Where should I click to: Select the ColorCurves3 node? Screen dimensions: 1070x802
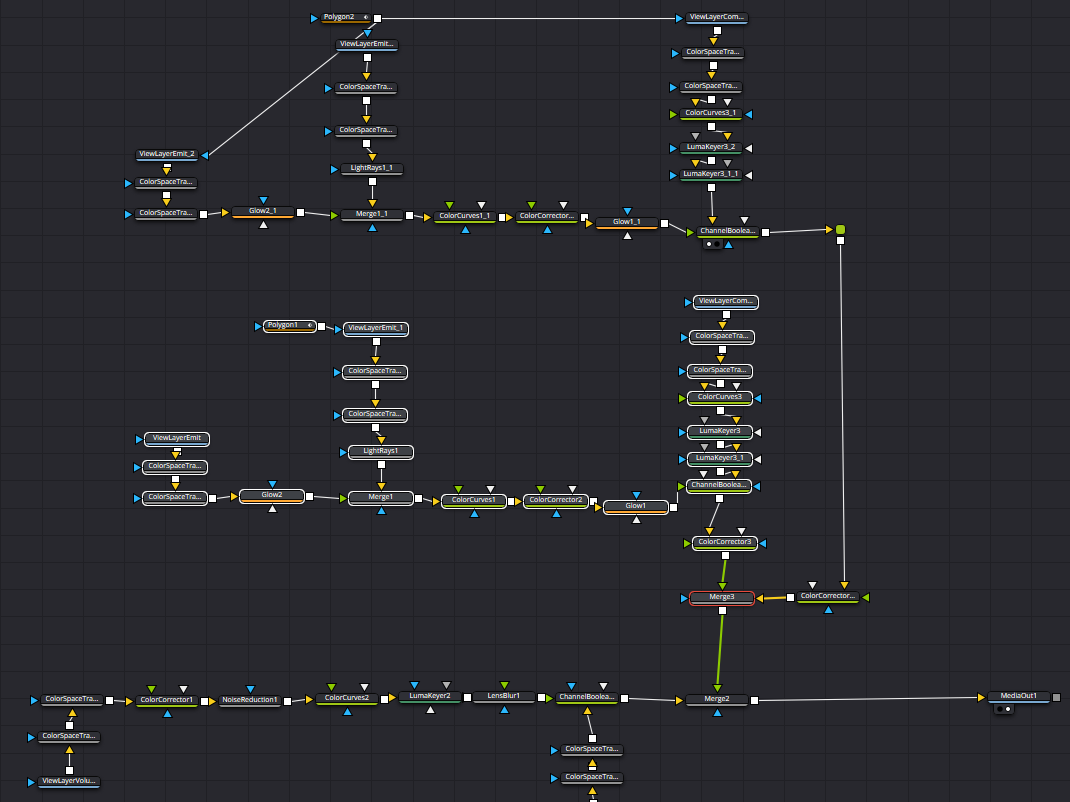(720, 397)
